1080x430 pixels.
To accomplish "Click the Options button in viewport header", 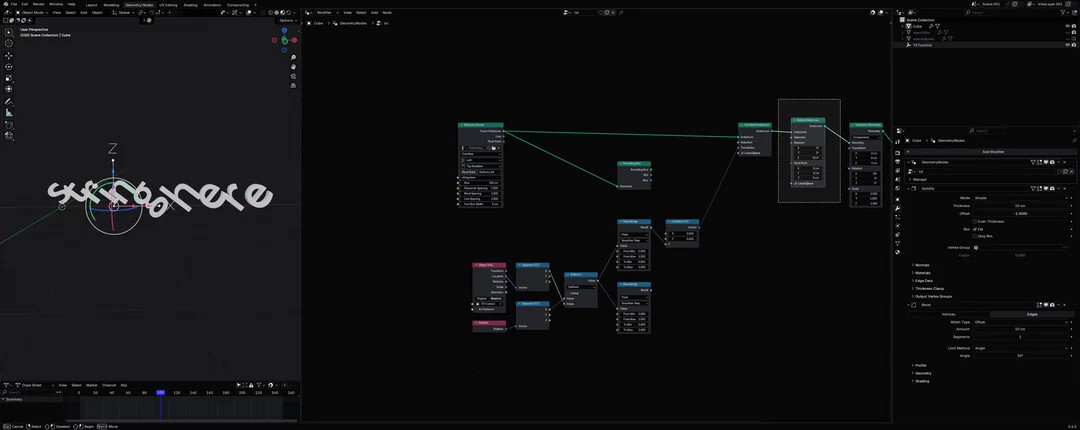I will pyautogui.click(x=287, y=21).
